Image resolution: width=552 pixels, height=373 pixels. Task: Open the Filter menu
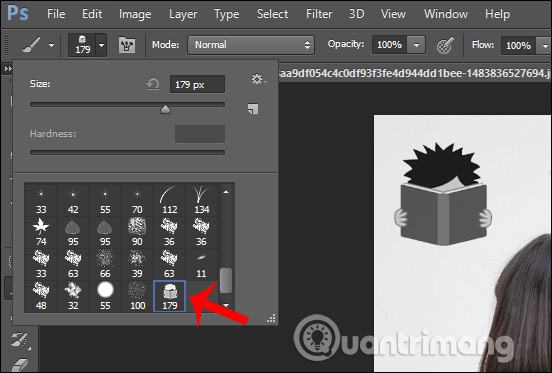(319, 14)
